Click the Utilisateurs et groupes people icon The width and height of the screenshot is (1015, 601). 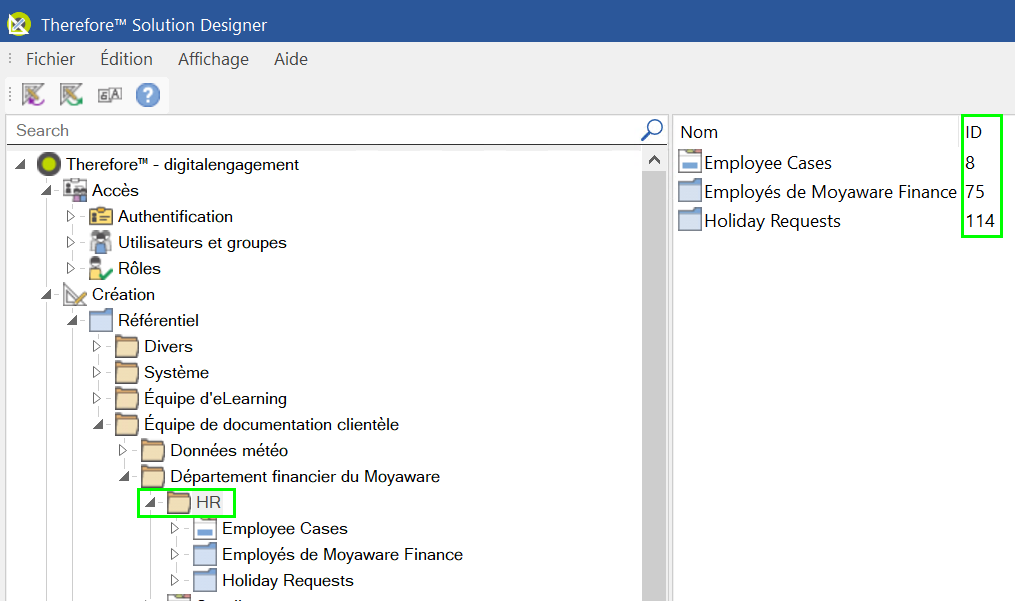pyautogui.click(x=100, y=242)
